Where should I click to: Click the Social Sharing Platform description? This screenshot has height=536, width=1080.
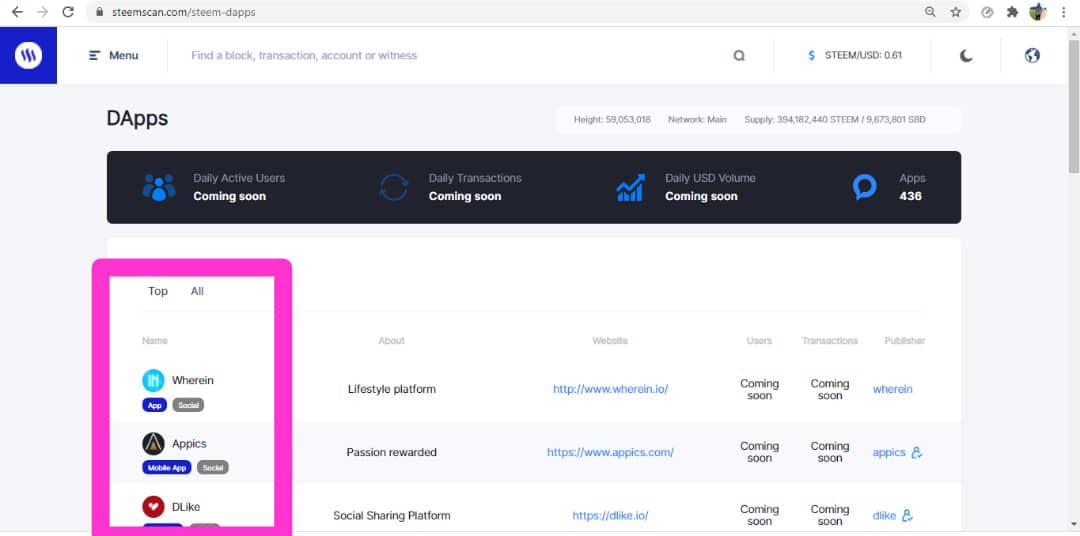(391, 515)
